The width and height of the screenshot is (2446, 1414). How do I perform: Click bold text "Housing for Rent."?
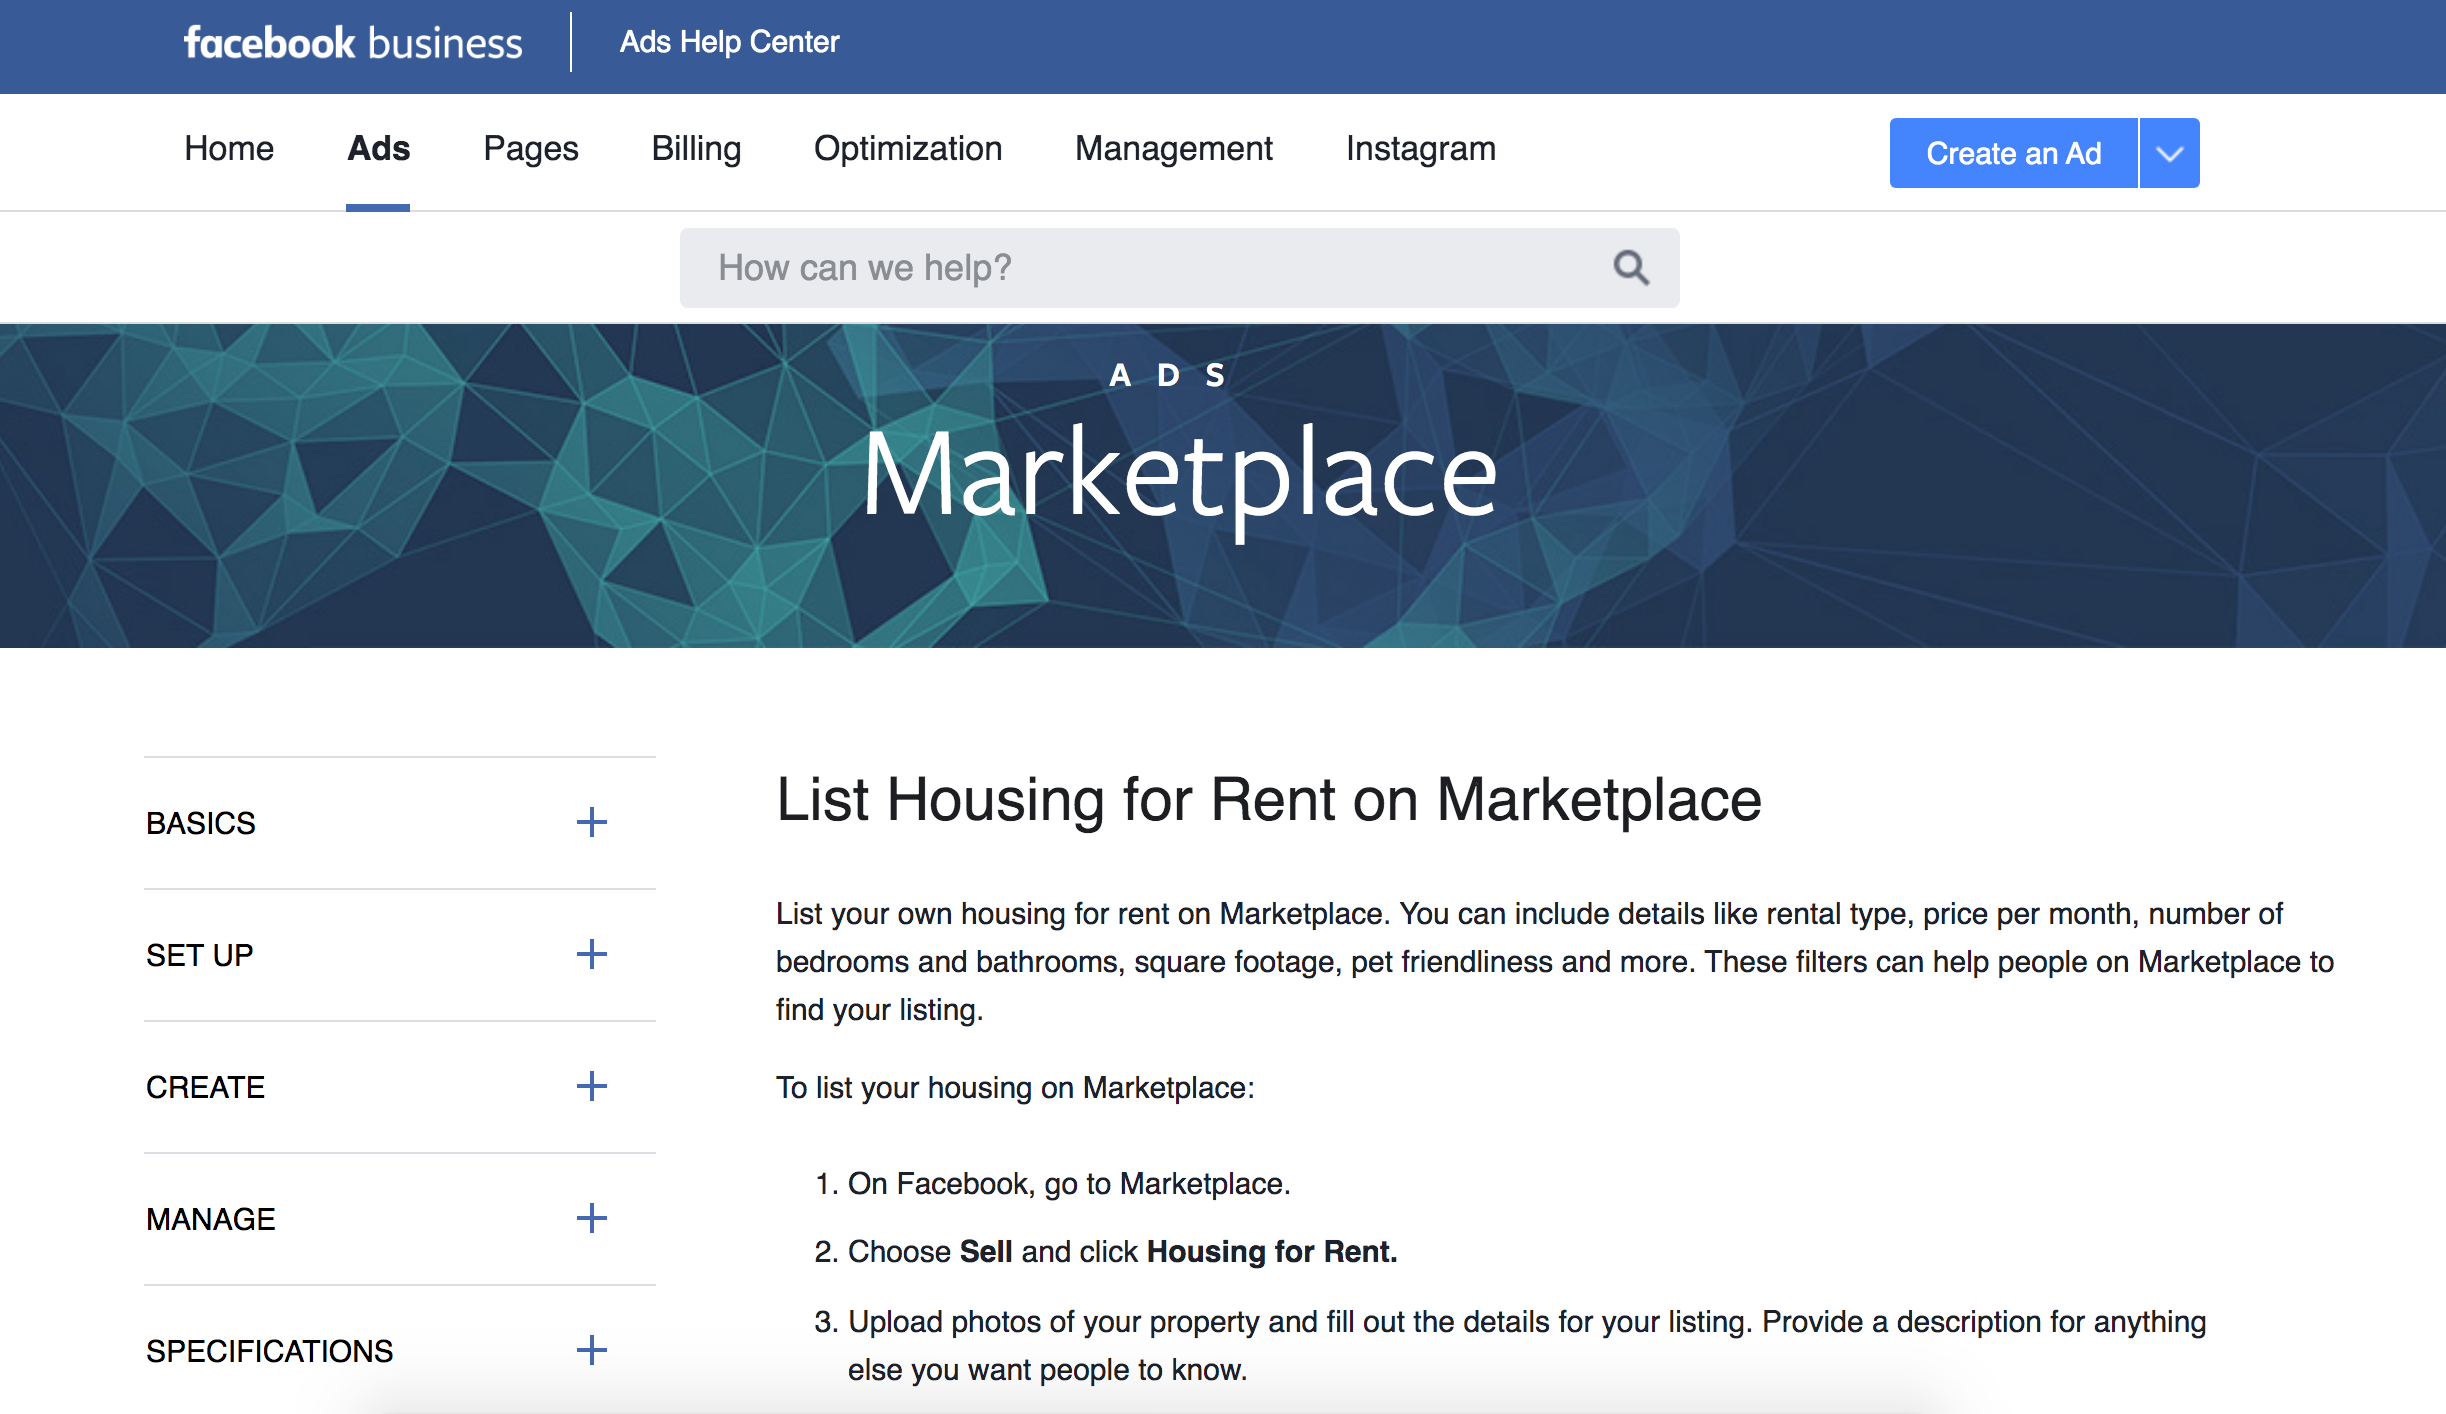point(1272,1252)
